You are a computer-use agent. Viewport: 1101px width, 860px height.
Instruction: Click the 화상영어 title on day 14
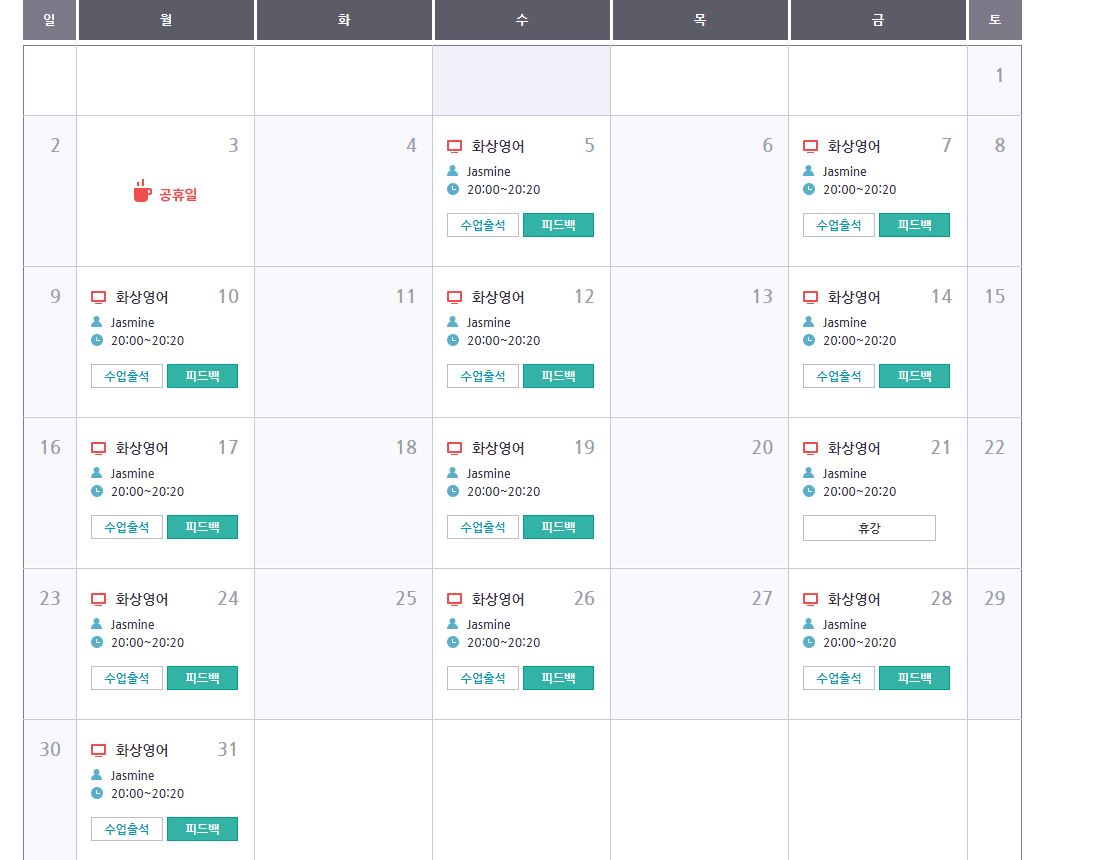point(854,297)
